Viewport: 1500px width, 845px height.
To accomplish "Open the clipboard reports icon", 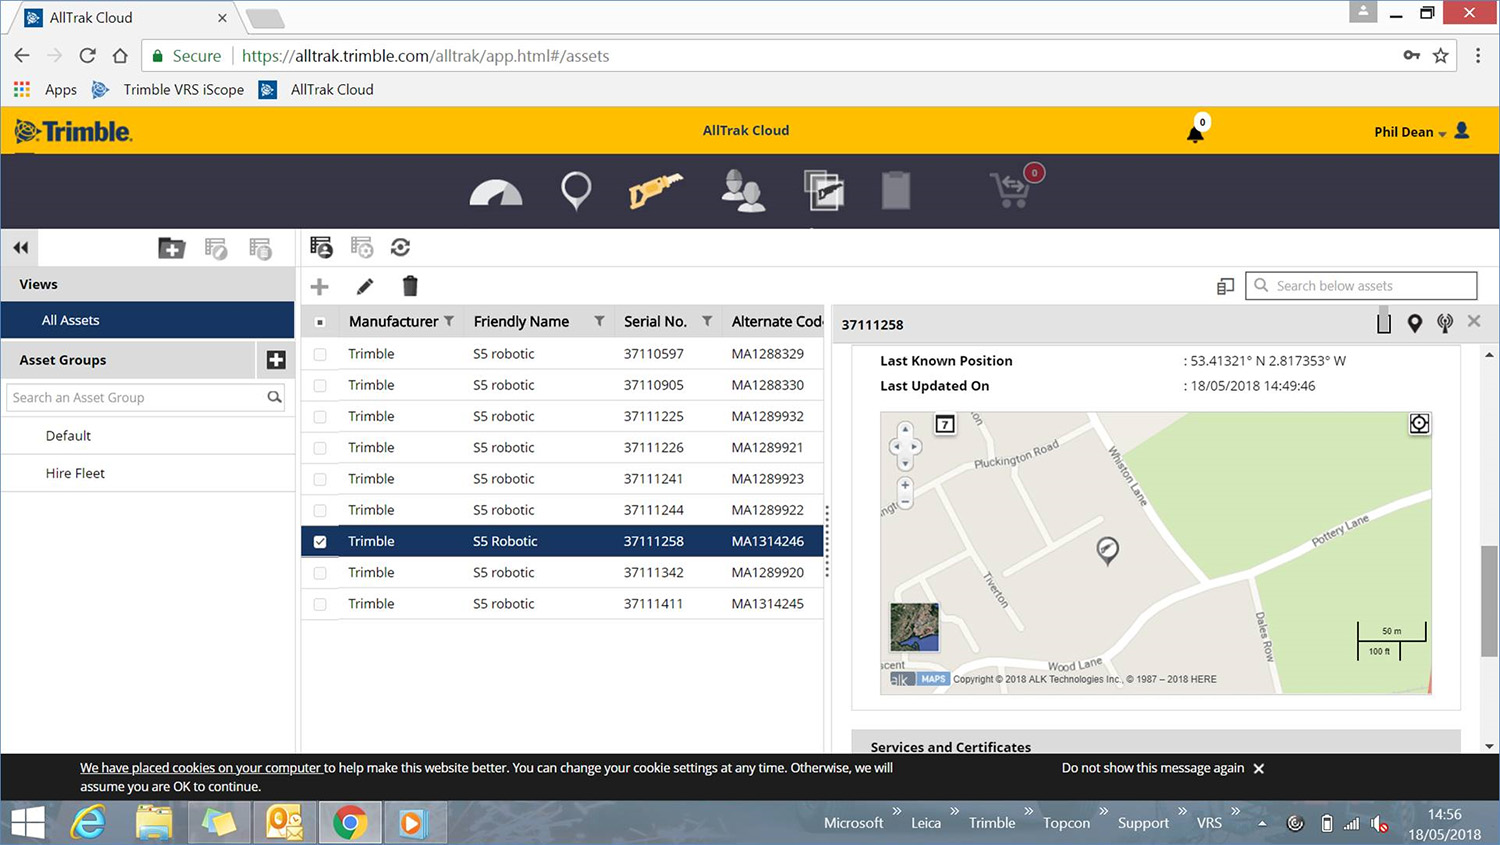I will pos(896,190).
